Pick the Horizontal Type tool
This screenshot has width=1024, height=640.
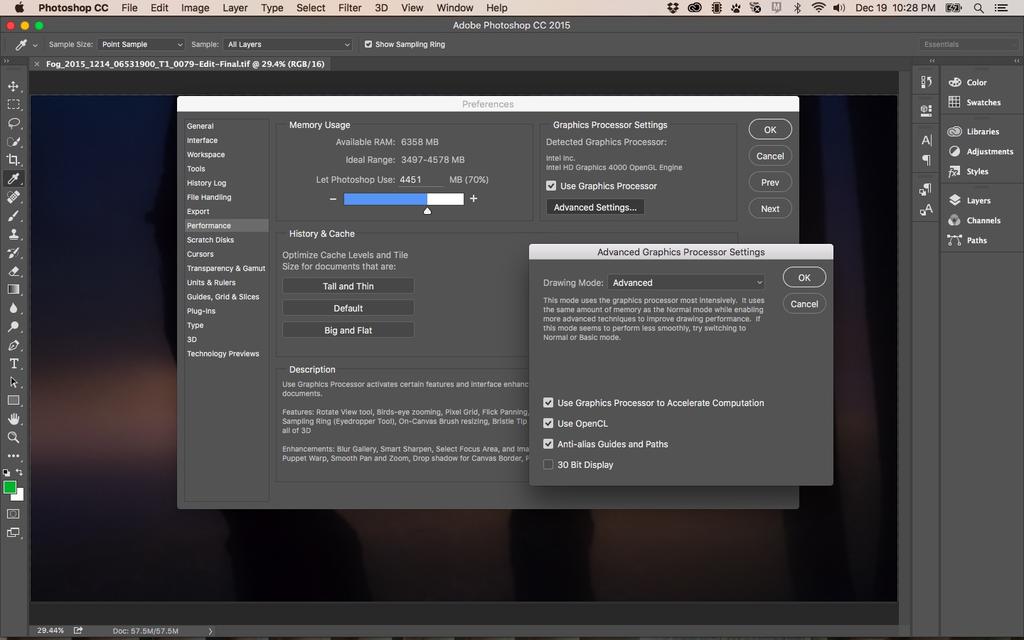pyautogui.click(x=14, y=363)
